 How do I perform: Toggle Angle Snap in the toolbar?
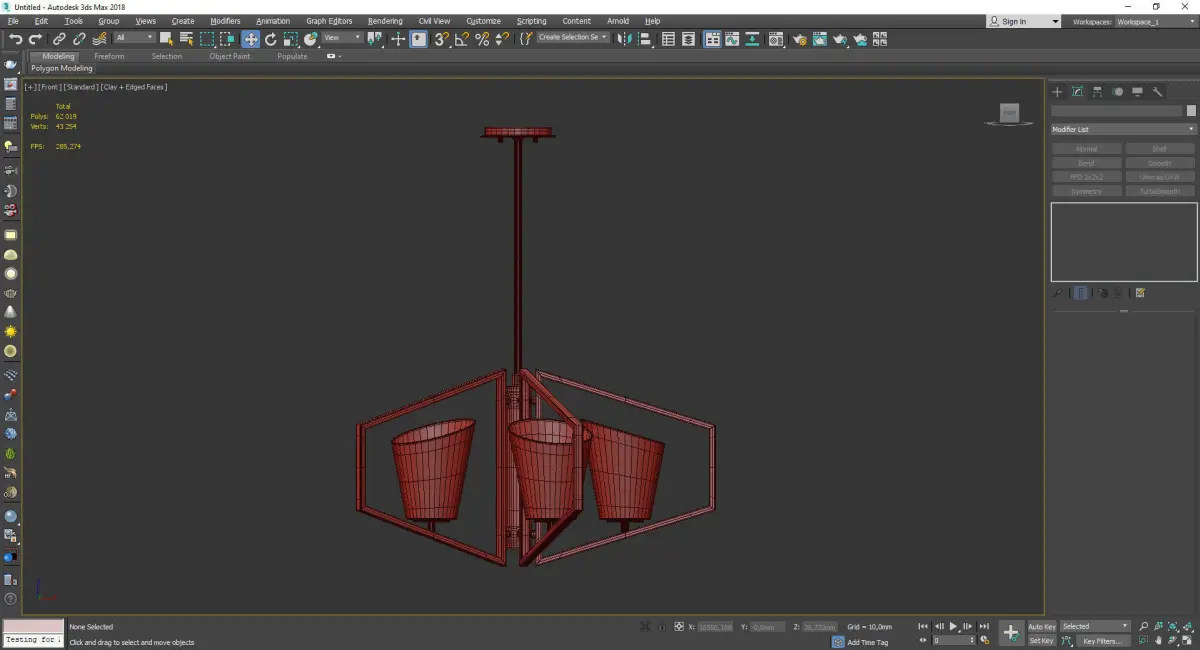tap(461, 39)
